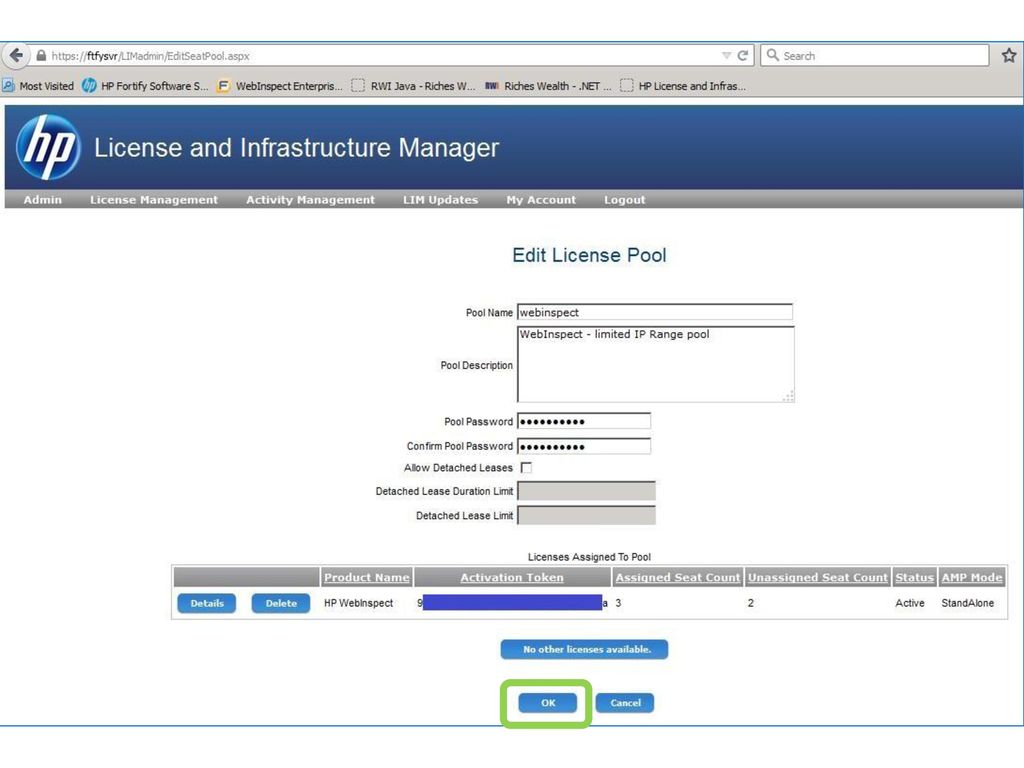Click the Edit License Pool heading
Image resolution: width=1024 pixels, height=768 pixels.
[x=589, y=255]
